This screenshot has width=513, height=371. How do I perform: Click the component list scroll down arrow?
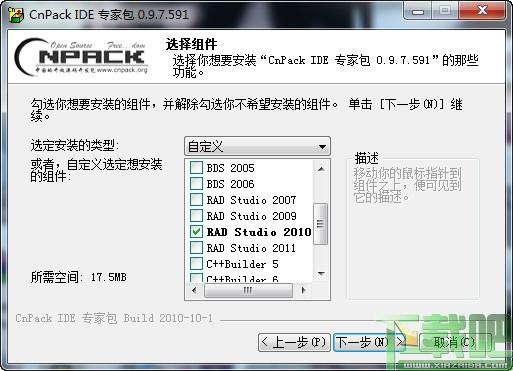[321, 274]
